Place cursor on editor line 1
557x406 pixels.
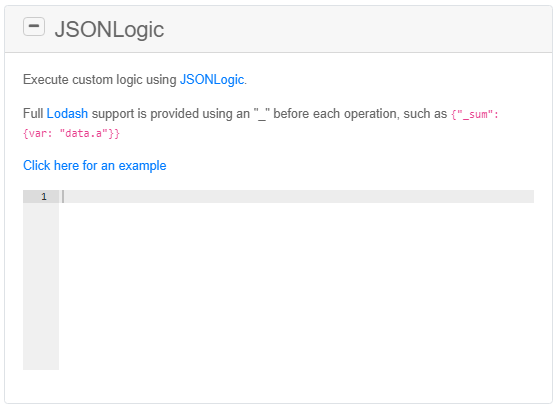296,196
